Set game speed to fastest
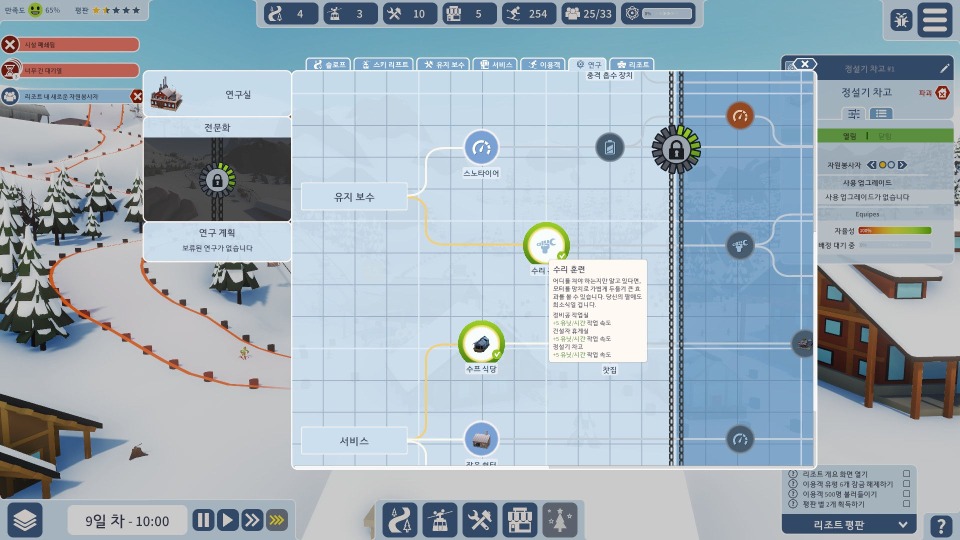Image resolution: width=960 pixels, height=540 pixels. pyautogui.click(x=276, y=520)
